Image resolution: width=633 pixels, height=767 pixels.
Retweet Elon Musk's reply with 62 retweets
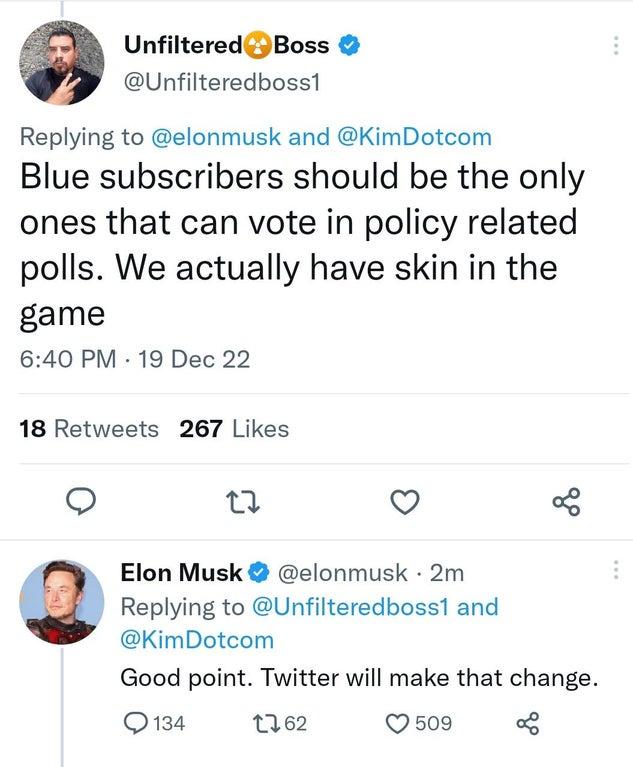coord(253,722)
